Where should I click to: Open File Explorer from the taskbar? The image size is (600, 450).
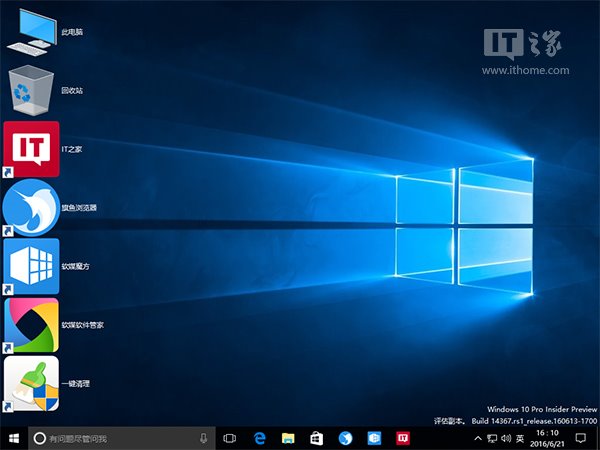287,438
